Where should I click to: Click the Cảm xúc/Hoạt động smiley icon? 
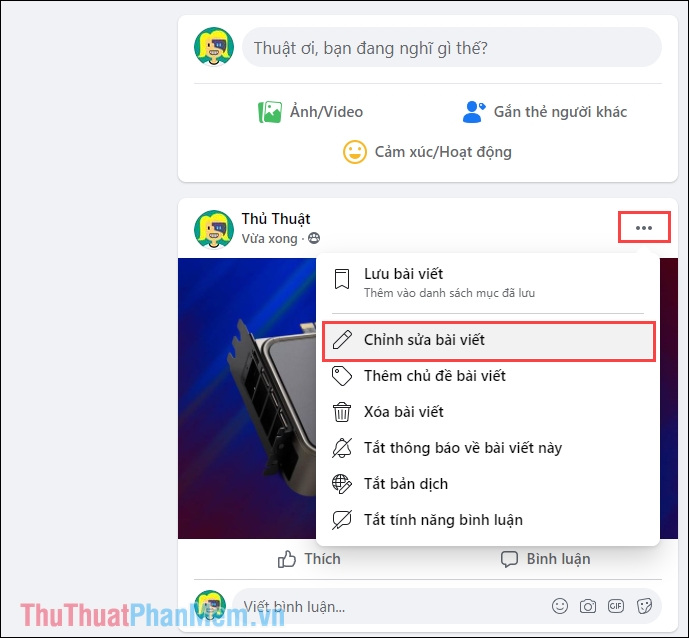[355, 152]
